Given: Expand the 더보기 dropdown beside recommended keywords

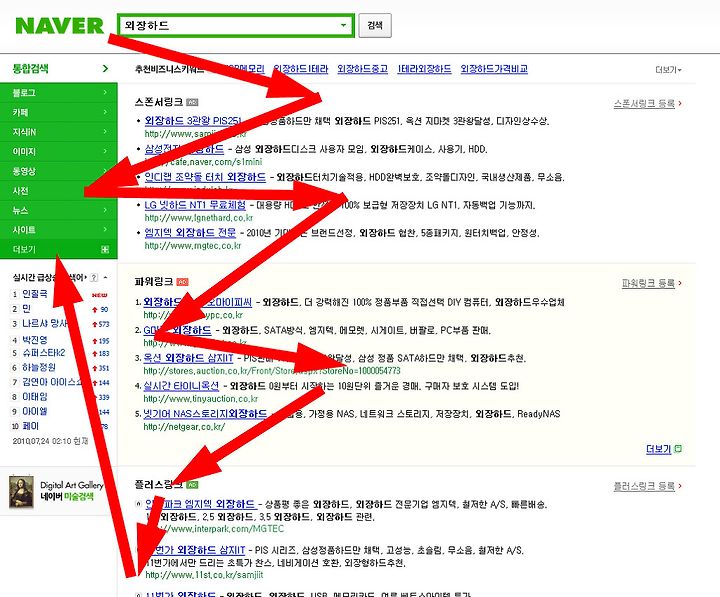Looking at the screenshot, I should point(668,70).
